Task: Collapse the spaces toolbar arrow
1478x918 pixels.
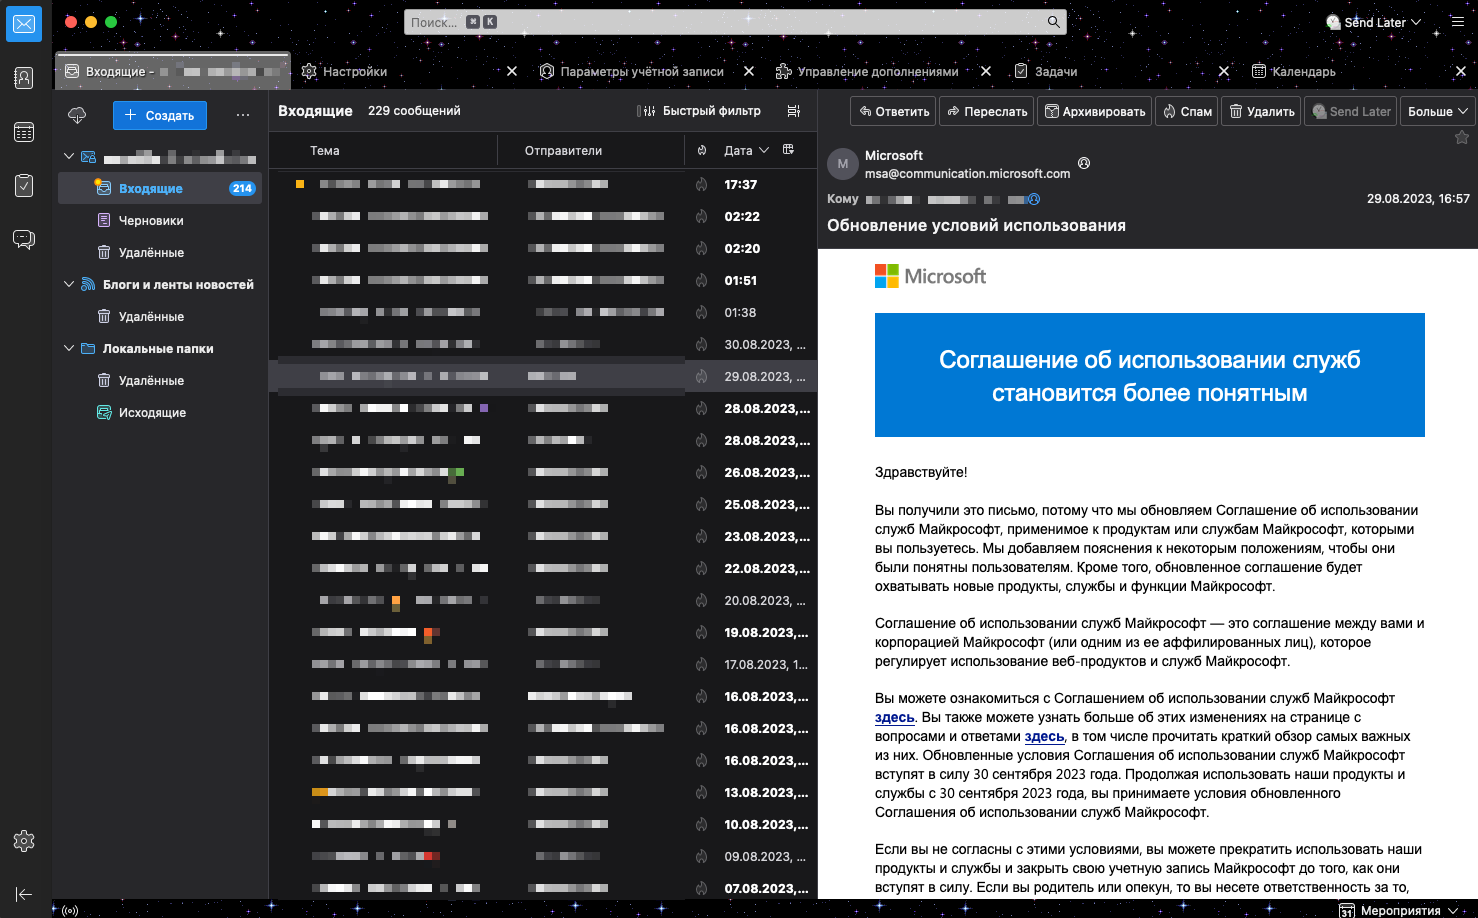Action: click(24, 894)
